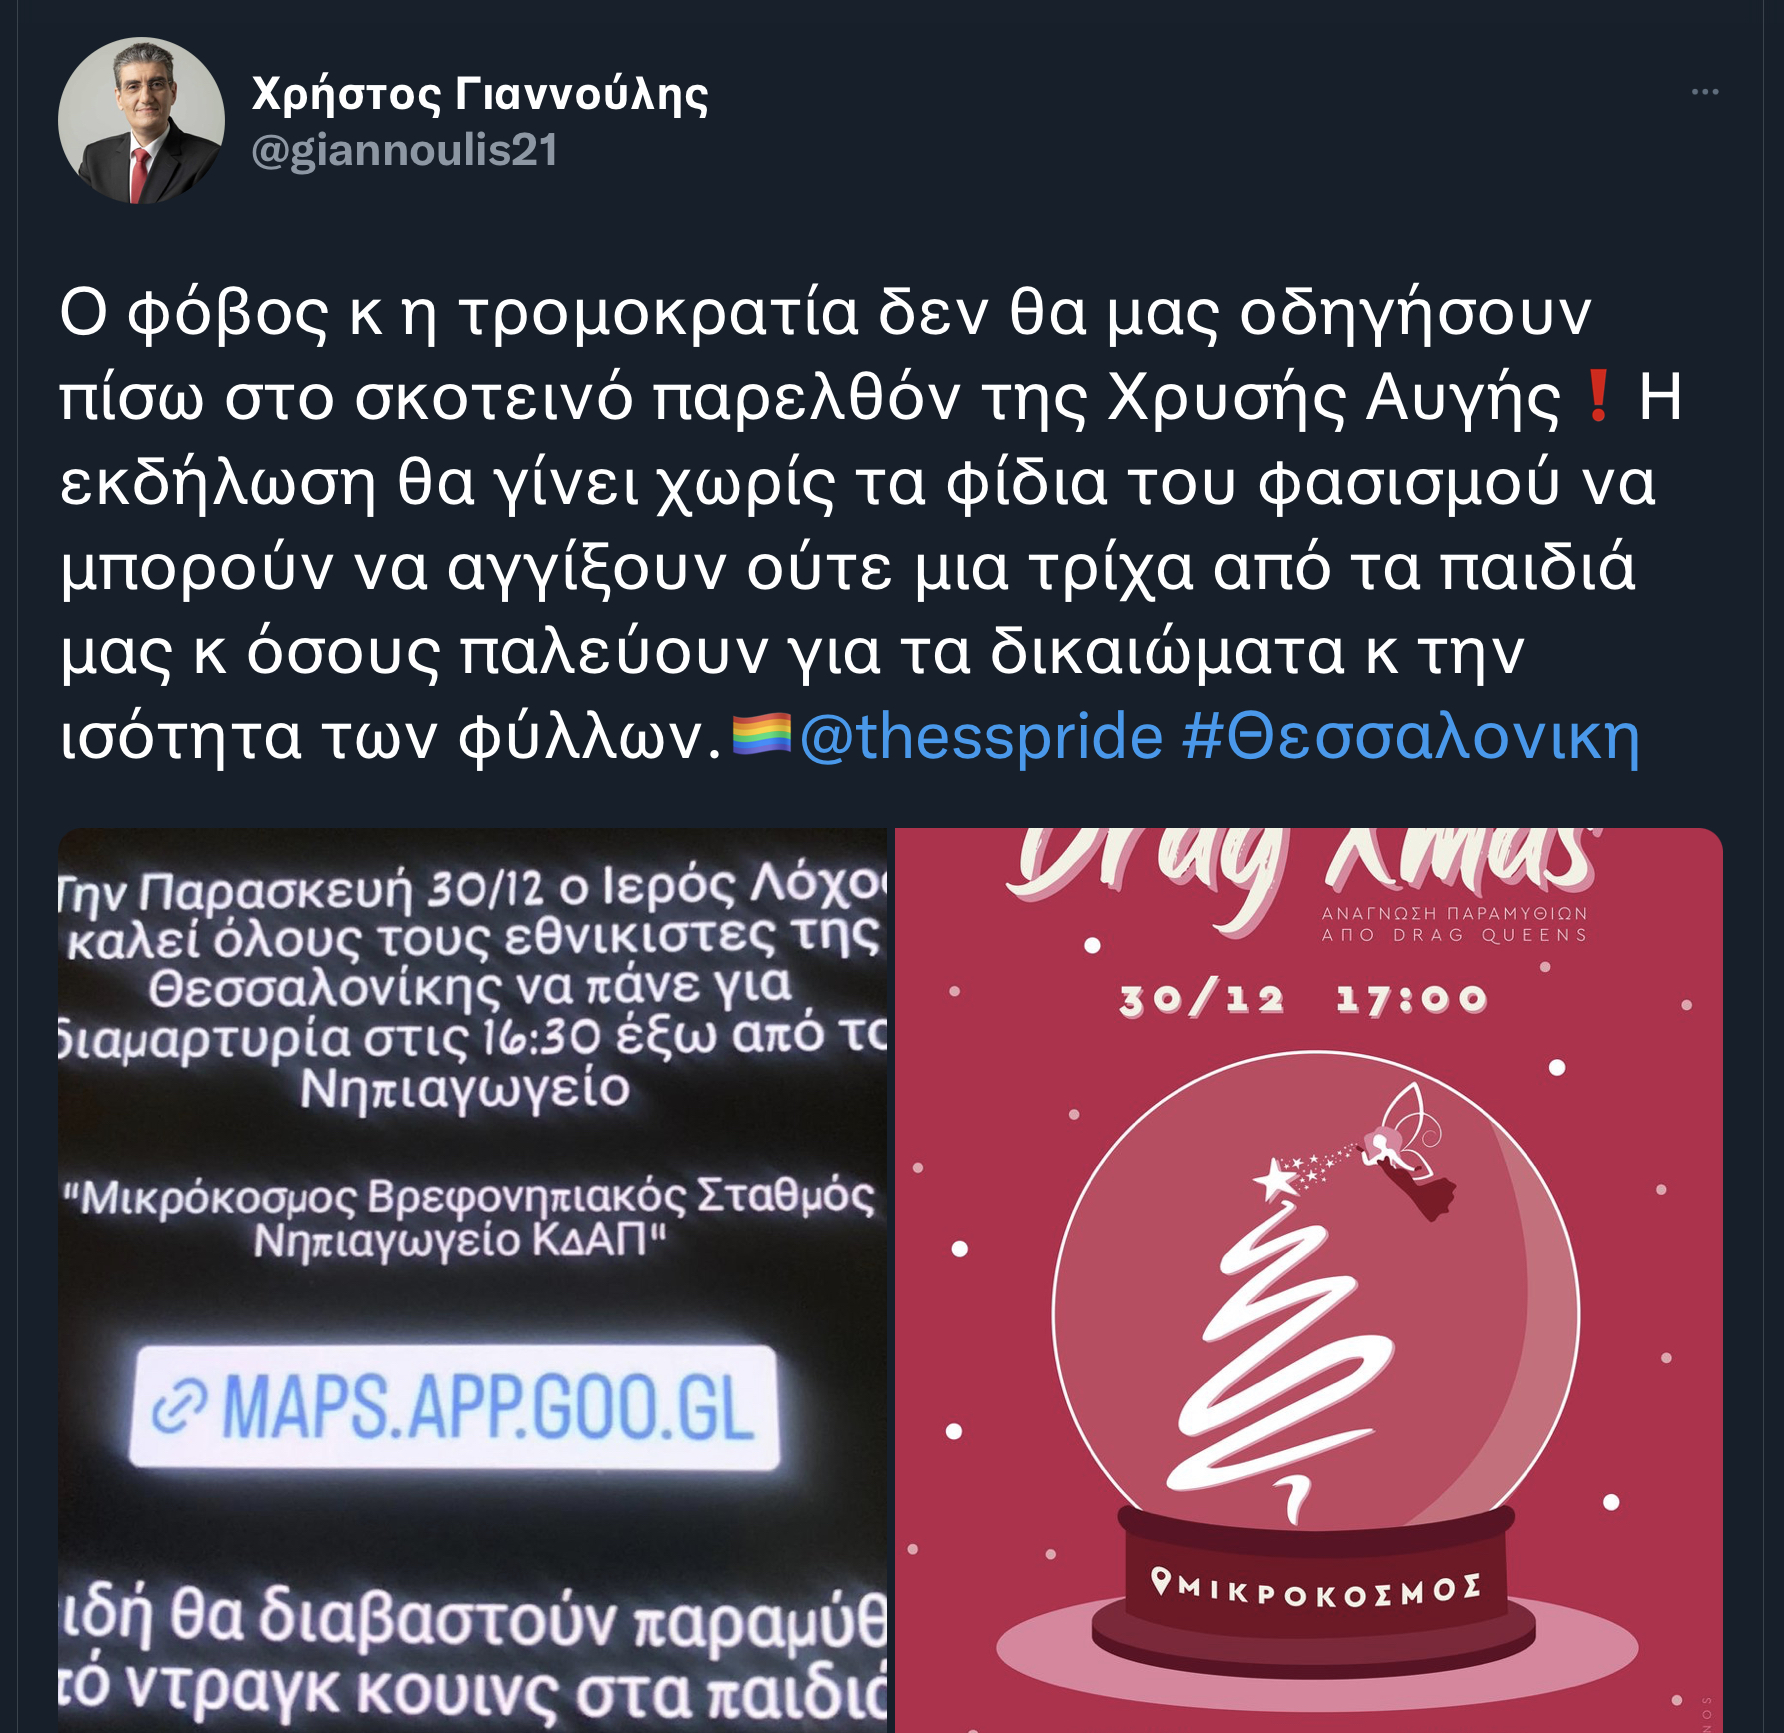Open Χρήστος Γιαννούλης profile avatar photo
The image size is (1784, 1733).
[141, 121]
